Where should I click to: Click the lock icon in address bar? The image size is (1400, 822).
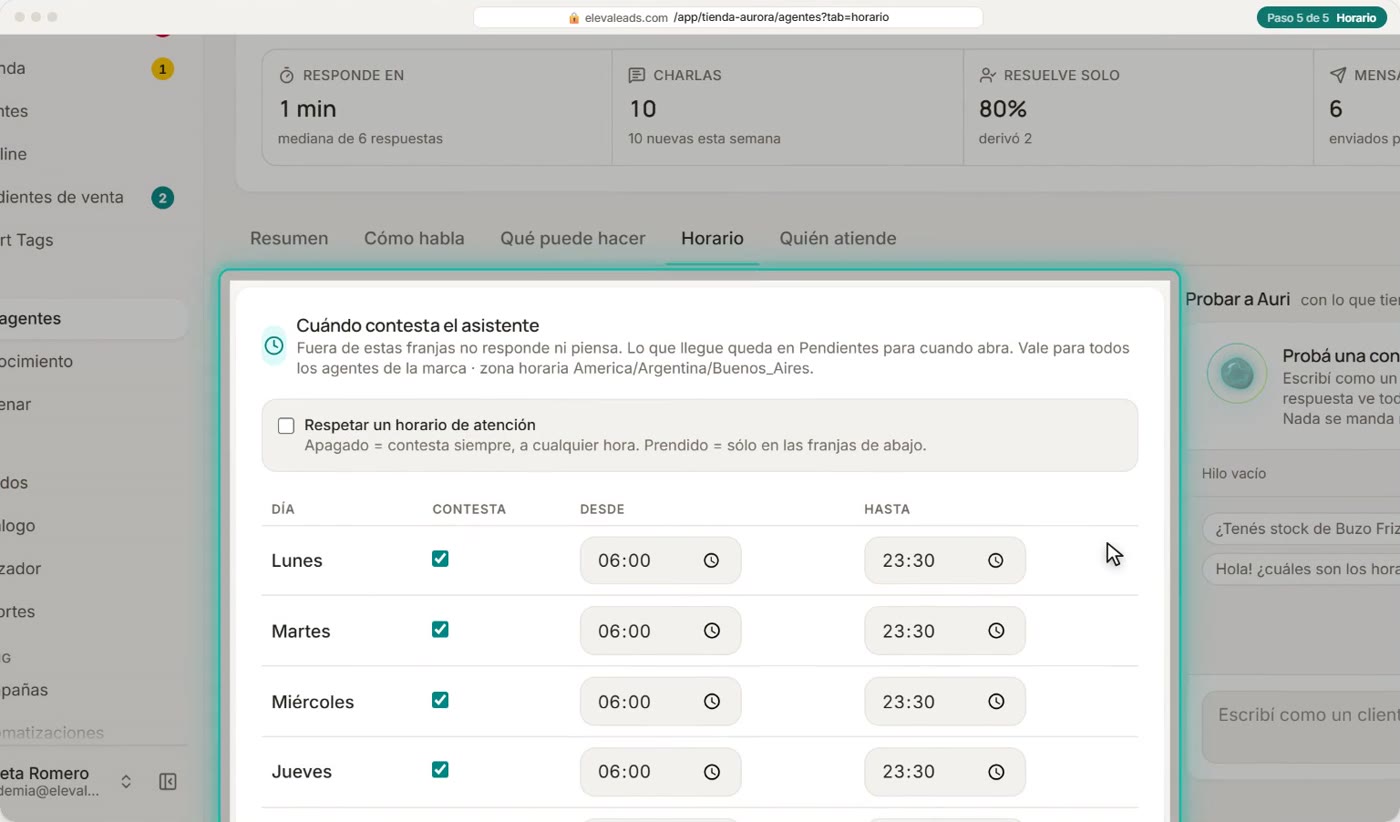click(574, 18)
